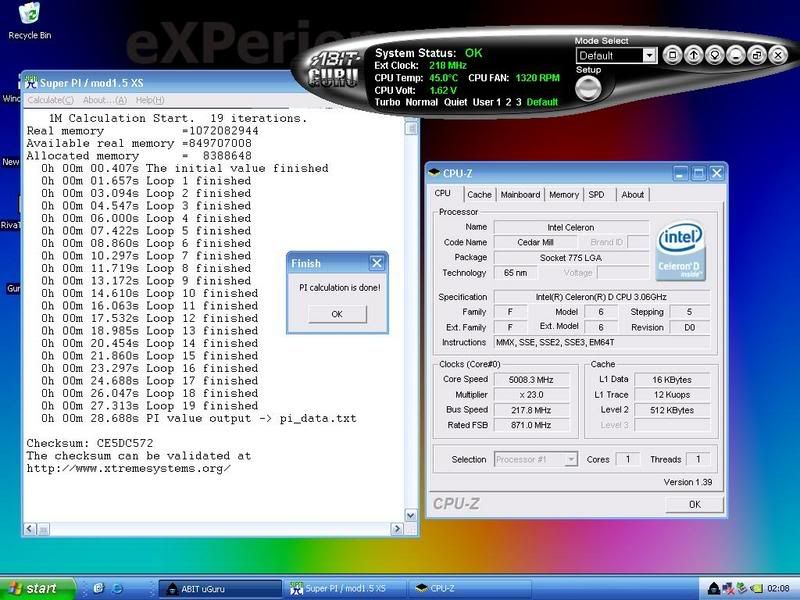800x600 pixels.
Task: Click the Specification field in CPU-Z
Action: click(x=601, y=296)
